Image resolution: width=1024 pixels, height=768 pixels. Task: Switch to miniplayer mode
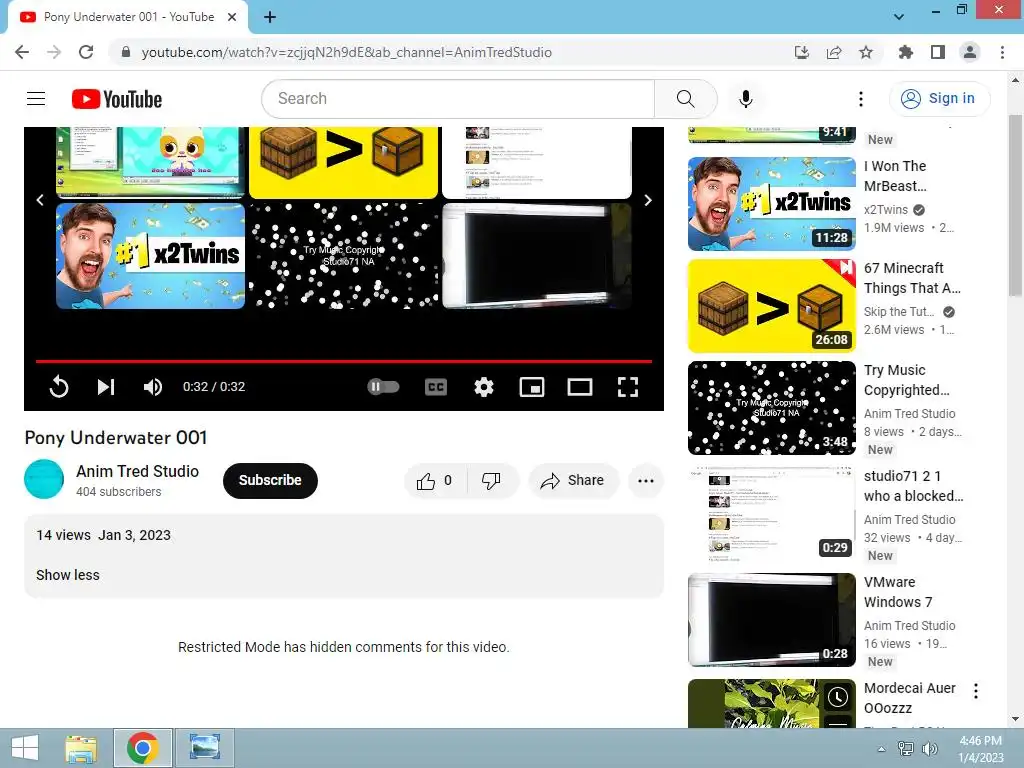pos(532,387)
